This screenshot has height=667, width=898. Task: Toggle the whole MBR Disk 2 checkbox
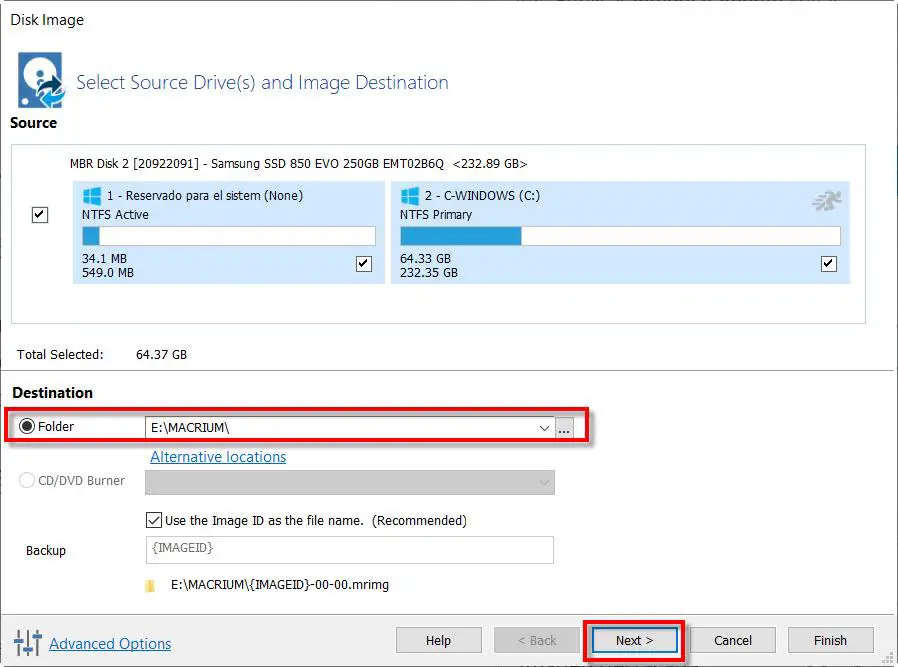click(x=40, y=215)
